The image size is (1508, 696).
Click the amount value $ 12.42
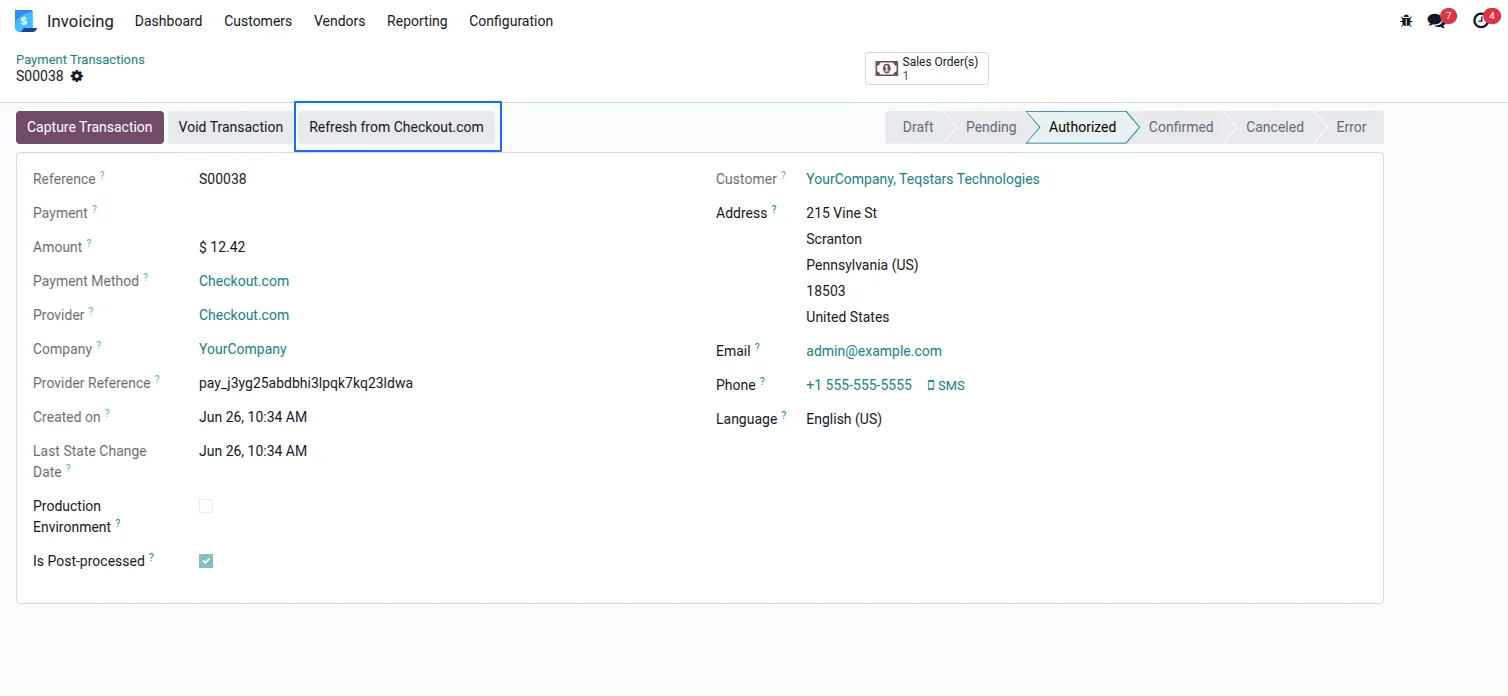tap(222, 247)
